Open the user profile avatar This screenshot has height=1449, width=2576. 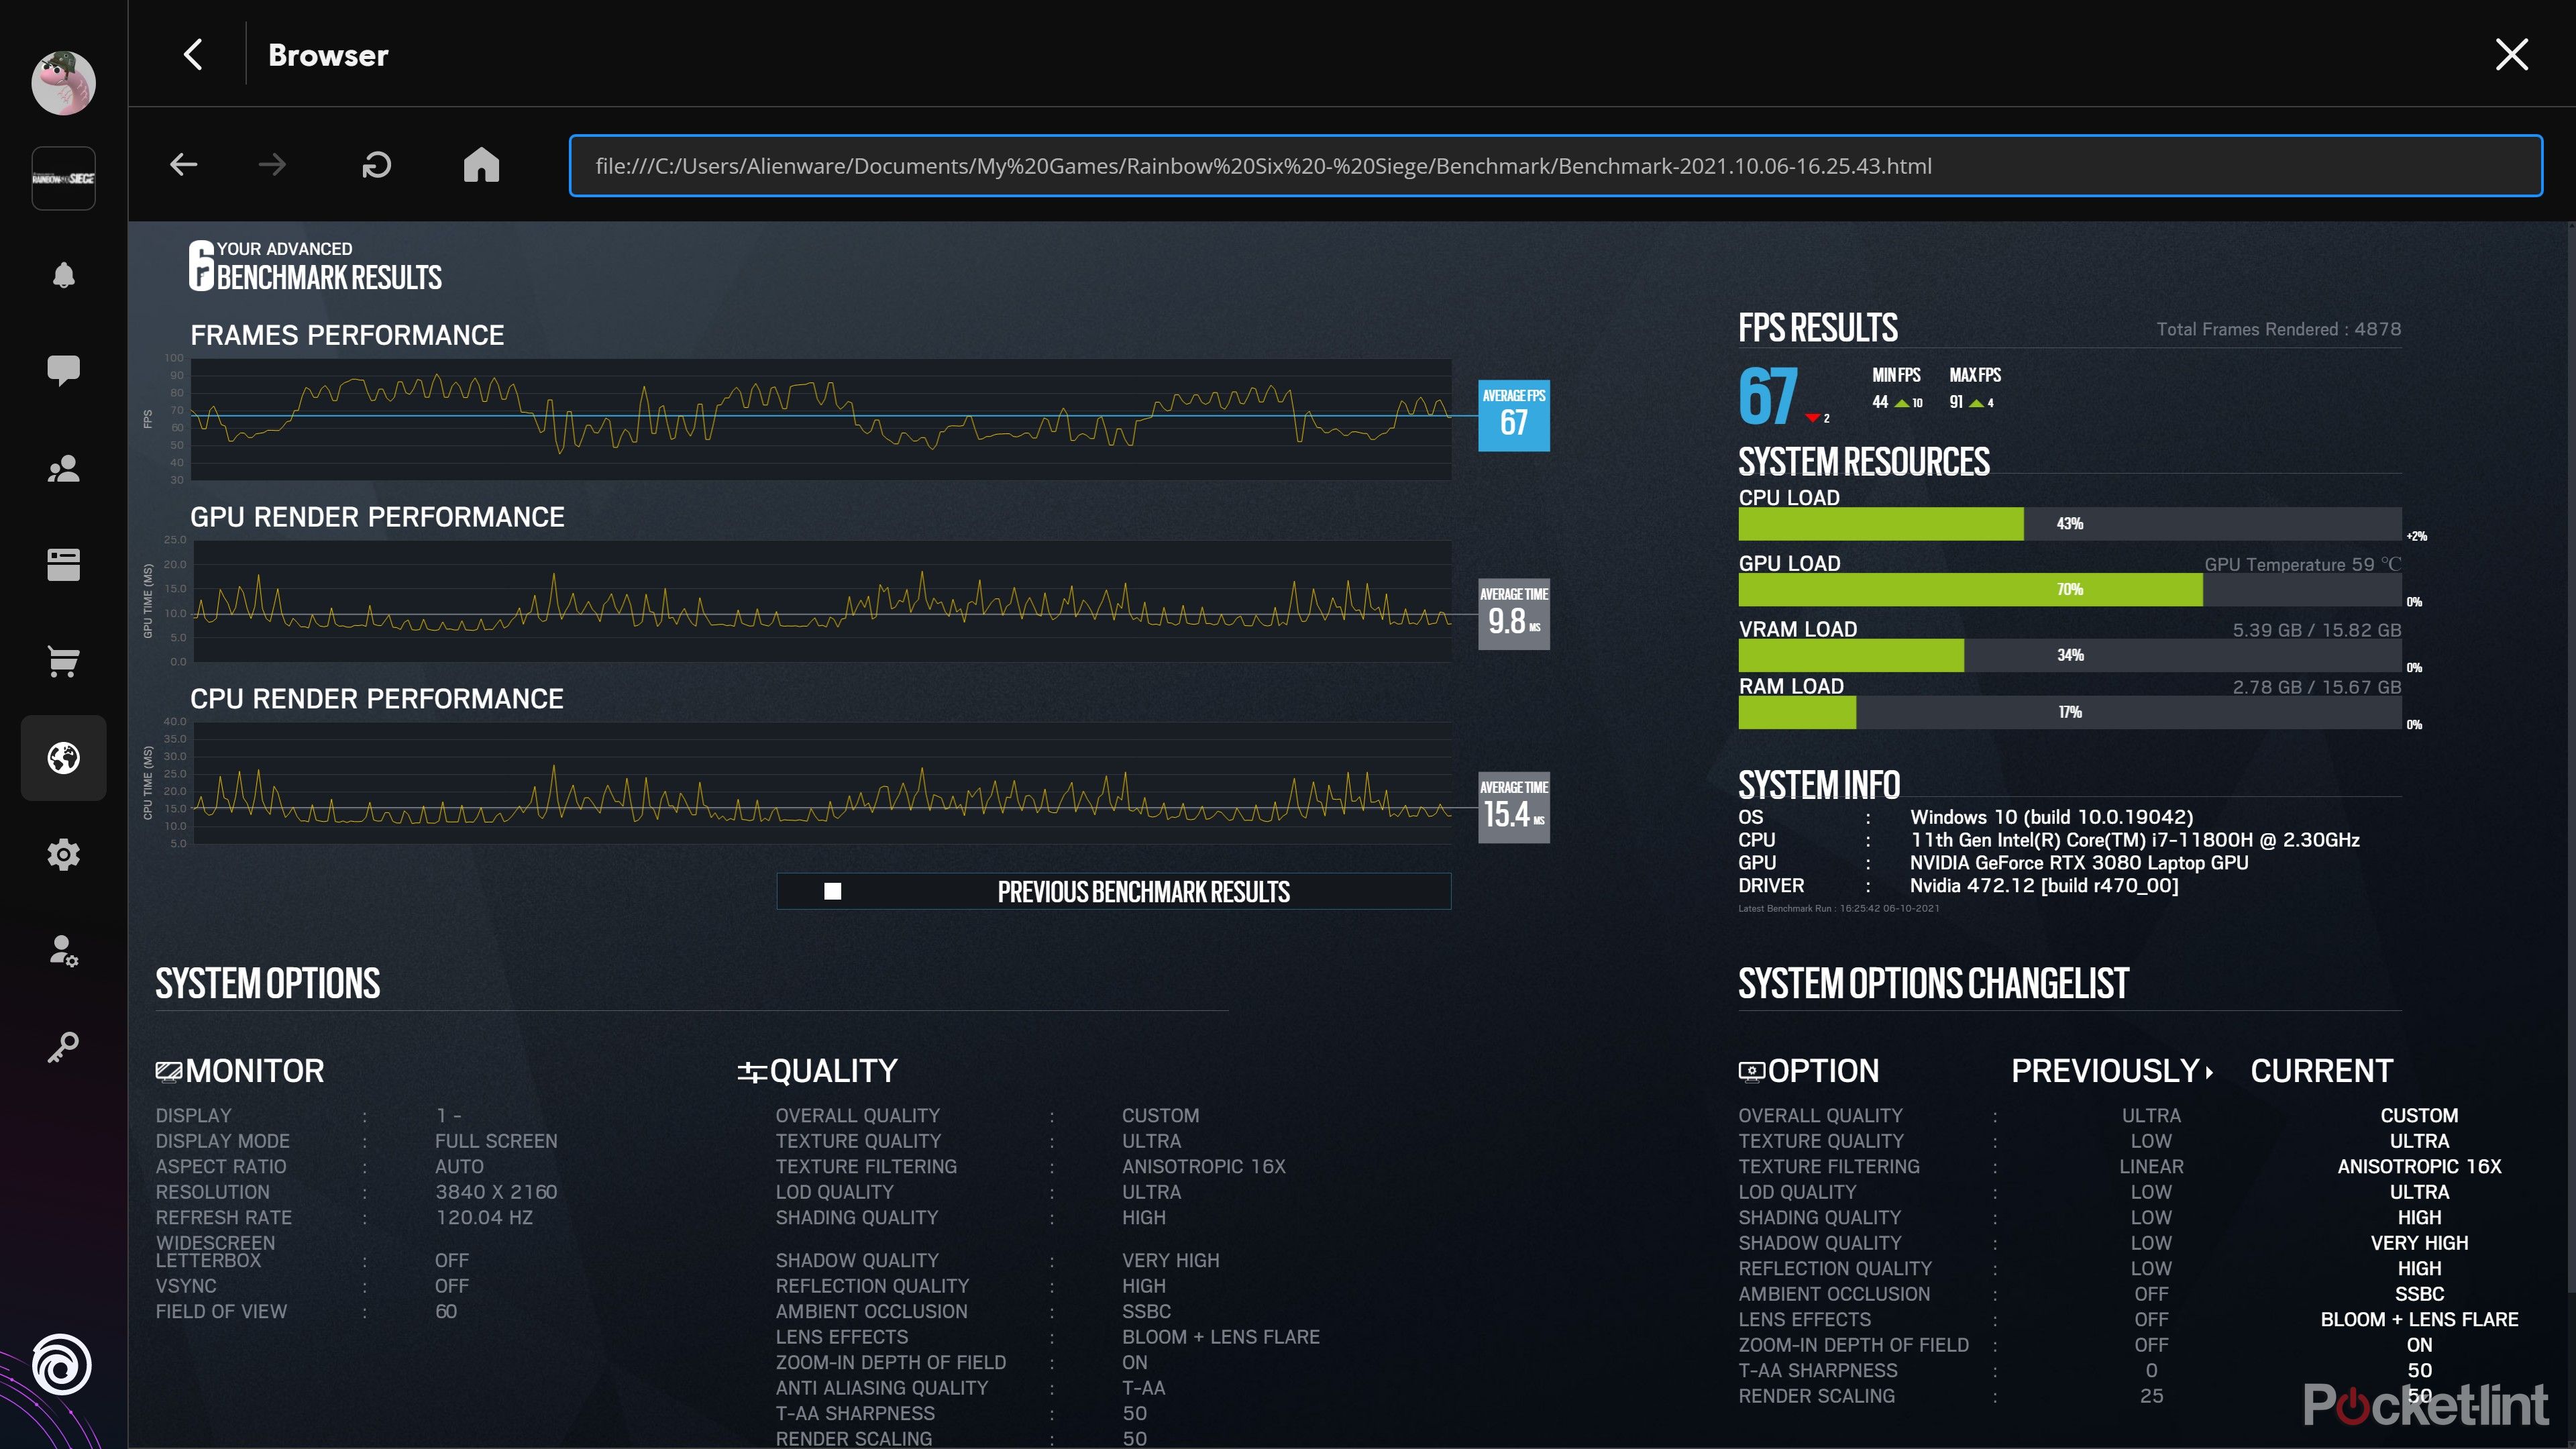point(63,84)
